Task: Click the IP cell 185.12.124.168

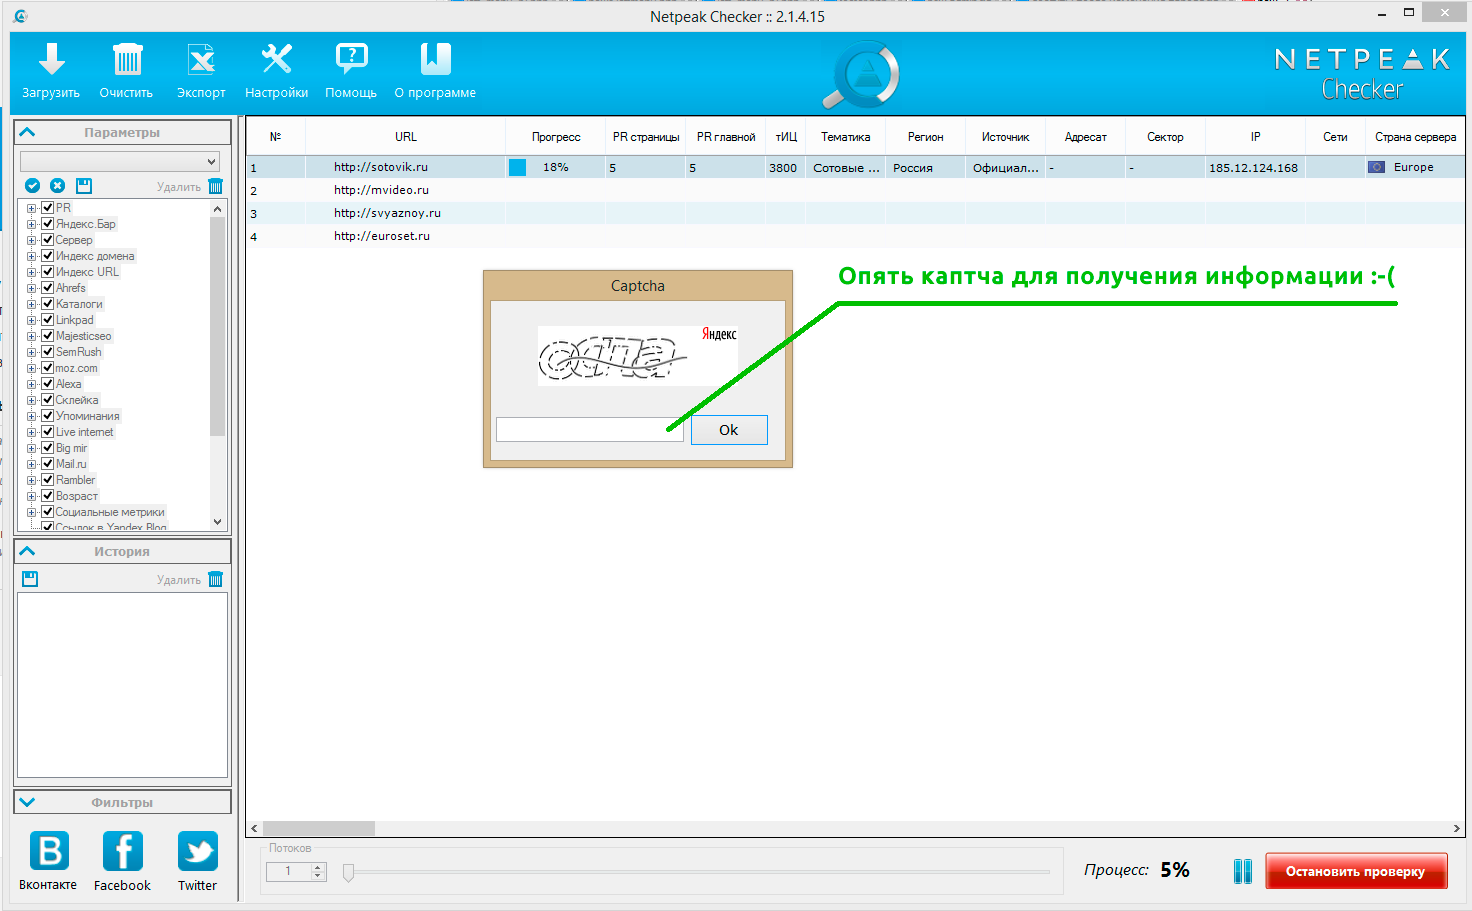Action: (1254, 168)
